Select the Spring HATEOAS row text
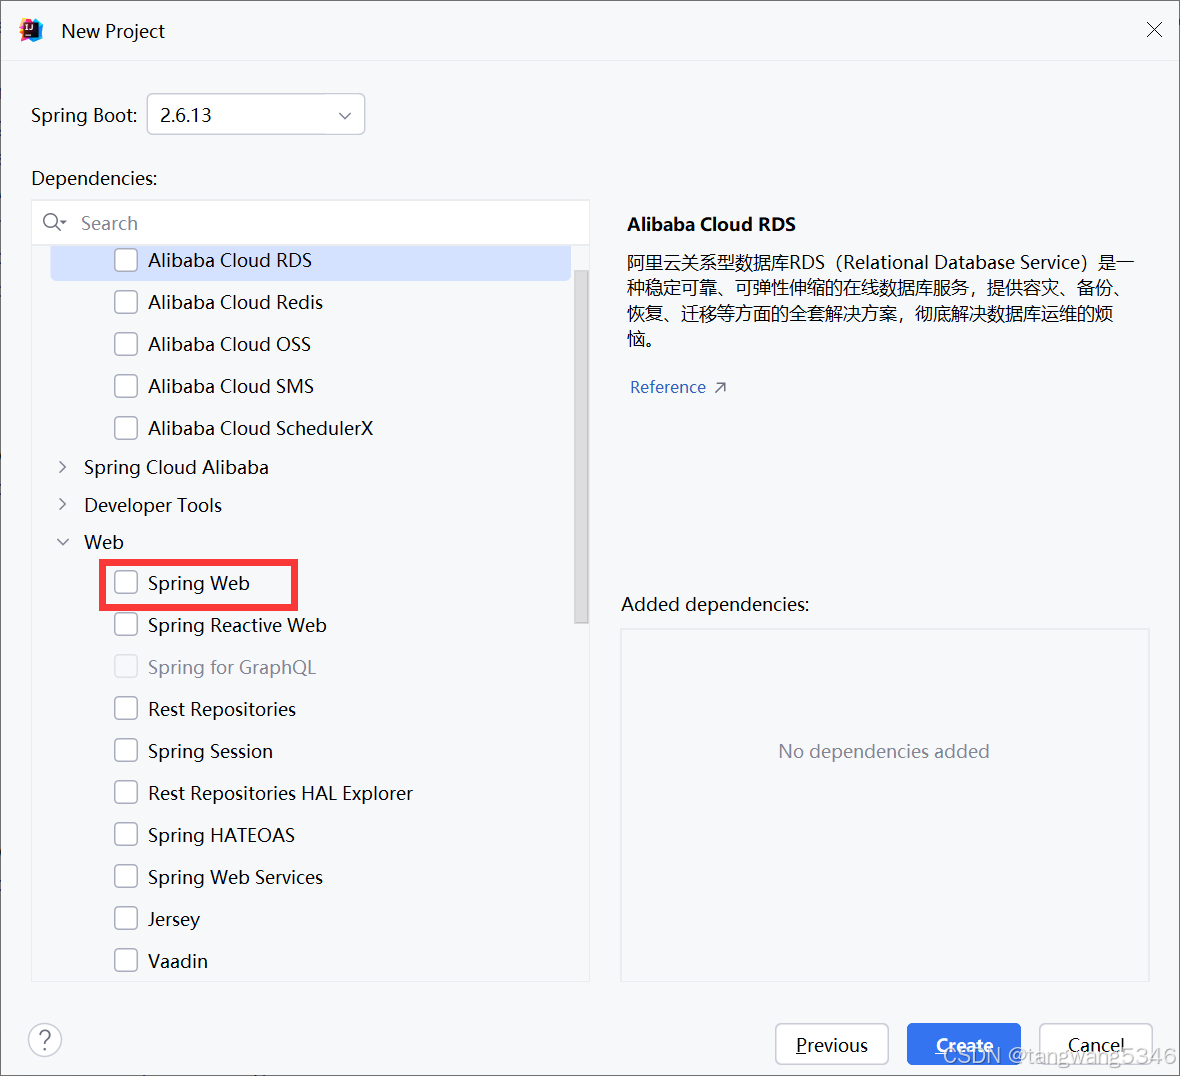This screenshot has width=1180, height=1076. coord(221,835)
